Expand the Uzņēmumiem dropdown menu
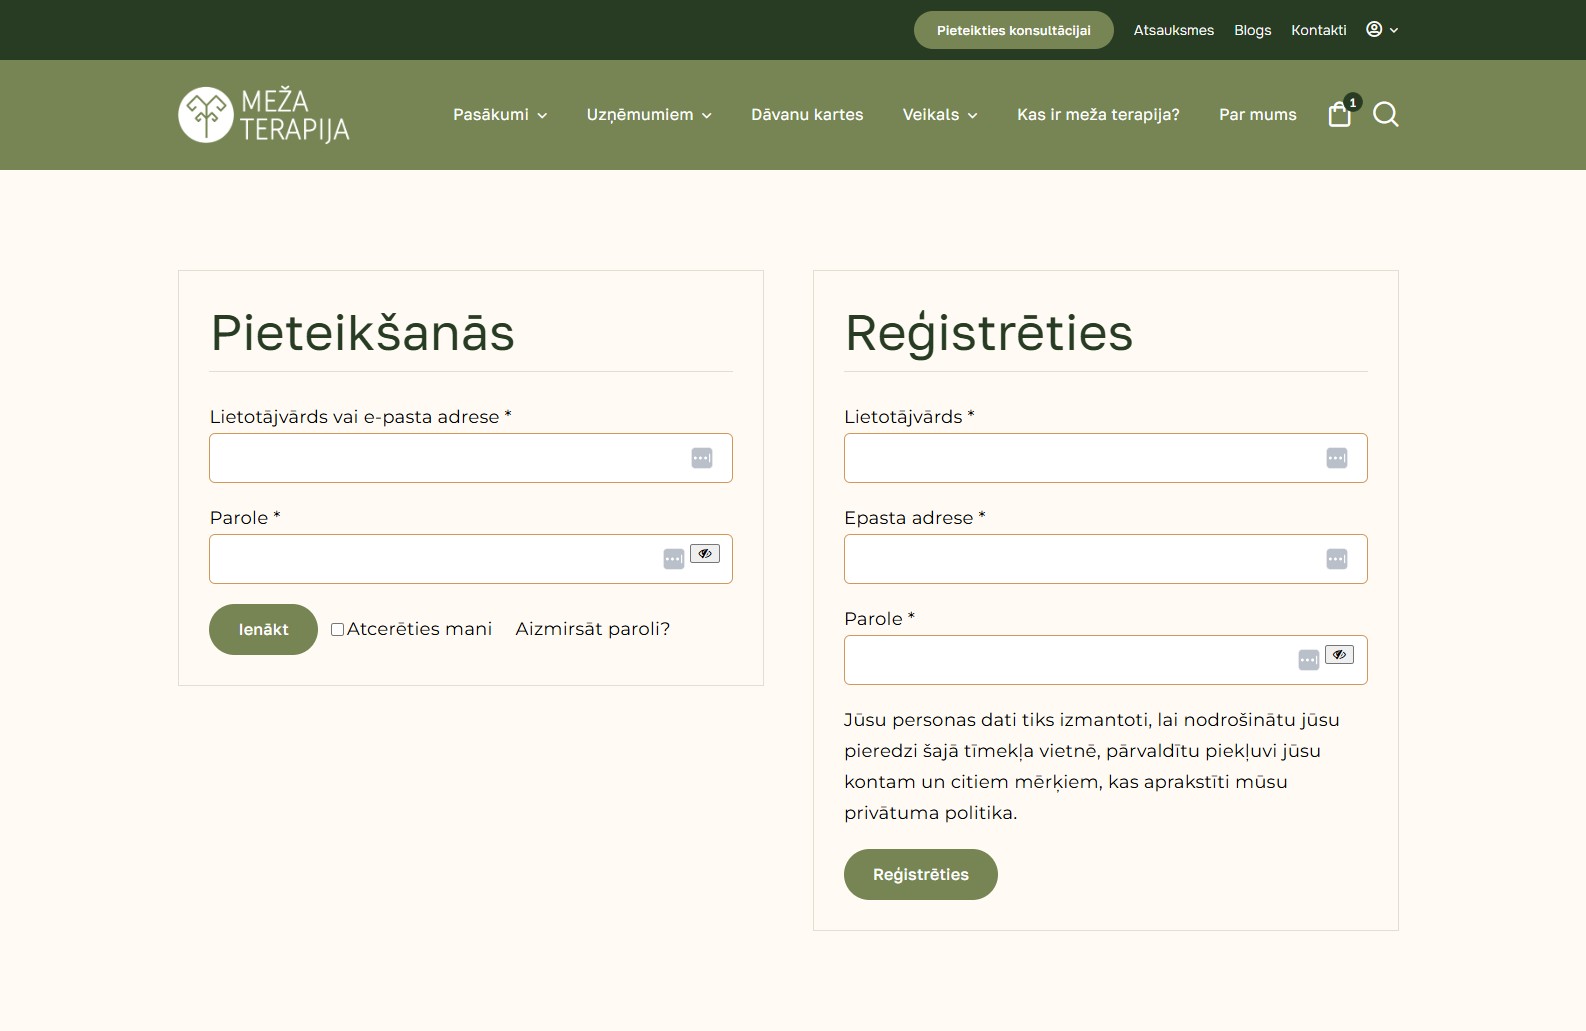 click(x=649, y=115)
